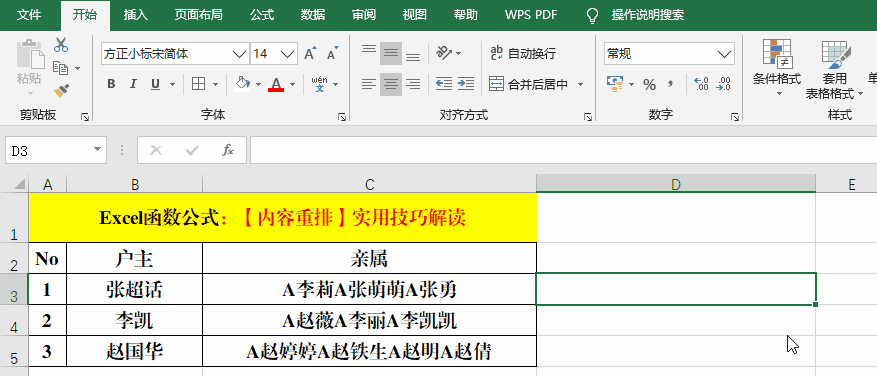Click the text orientation icon
Viewport: 877px width, 376px height.
click(444, 53)
